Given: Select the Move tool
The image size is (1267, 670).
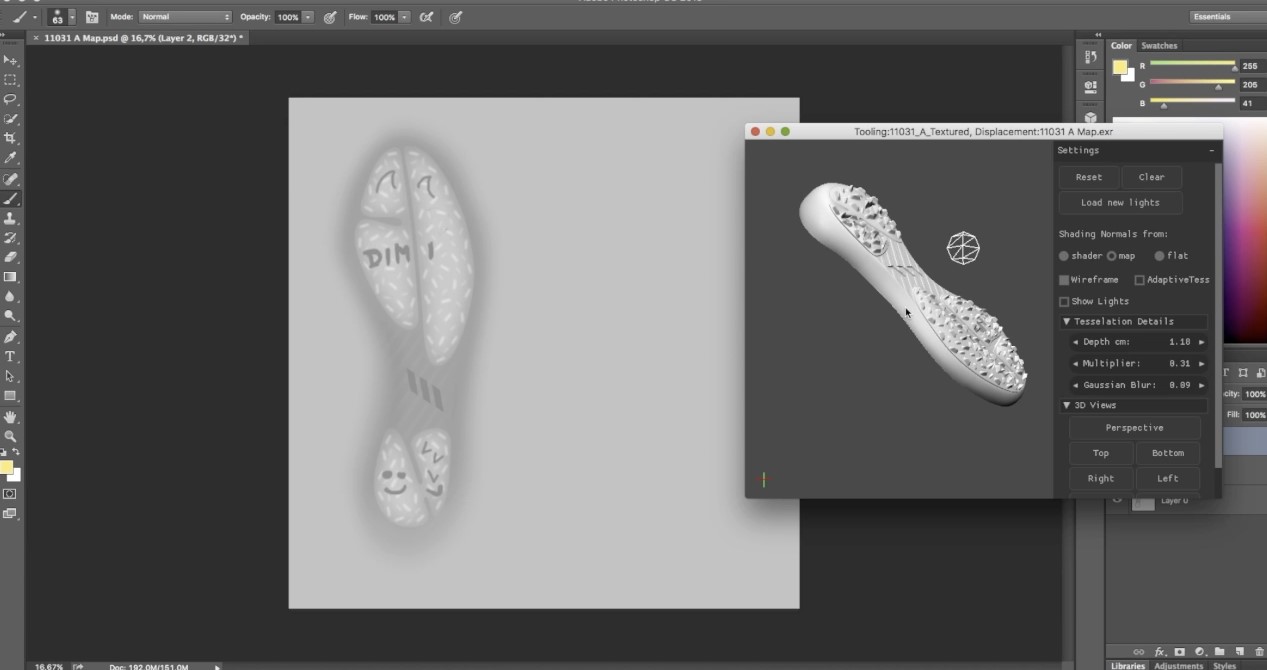Looking at the screenshot, I should (10, 60).
